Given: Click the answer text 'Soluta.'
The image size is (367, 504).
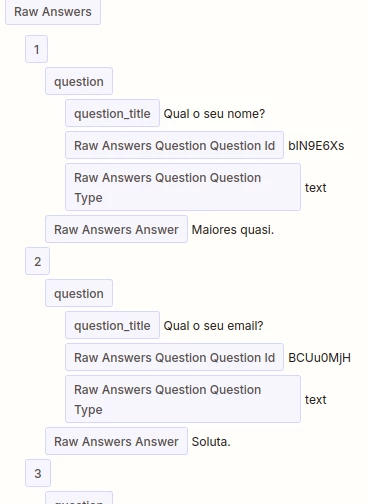Looking at the screenshot, I should pos(211,442).
